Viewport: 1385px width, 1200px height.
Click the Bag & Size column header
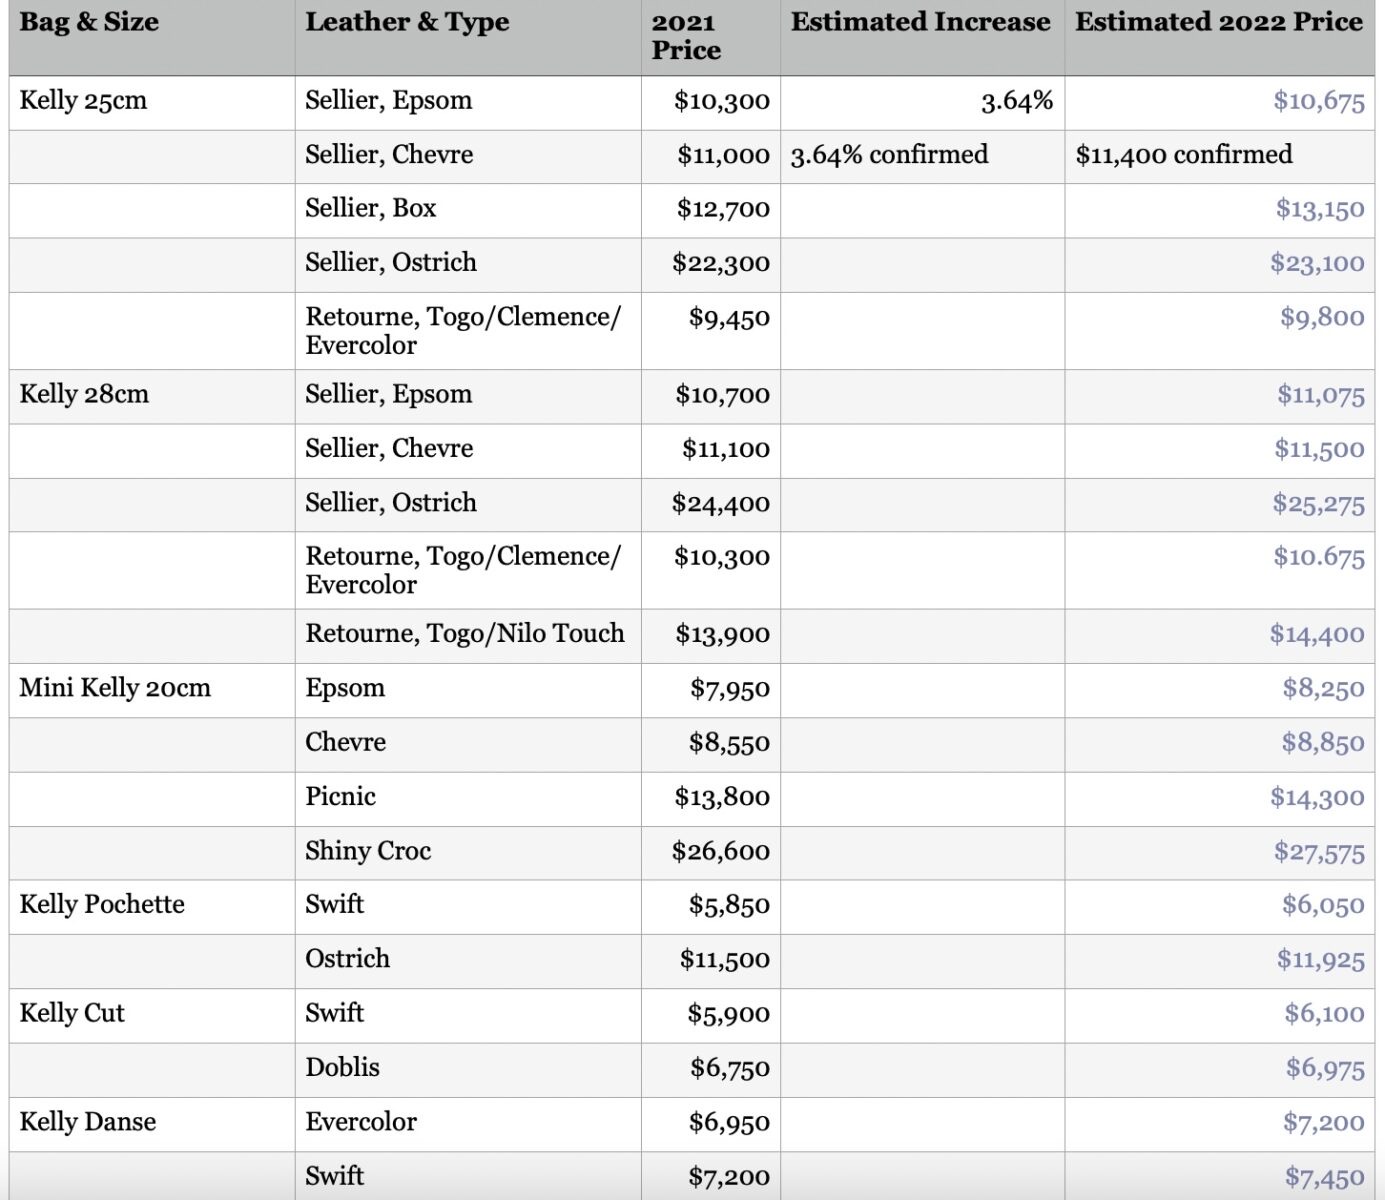pos(89,22)
